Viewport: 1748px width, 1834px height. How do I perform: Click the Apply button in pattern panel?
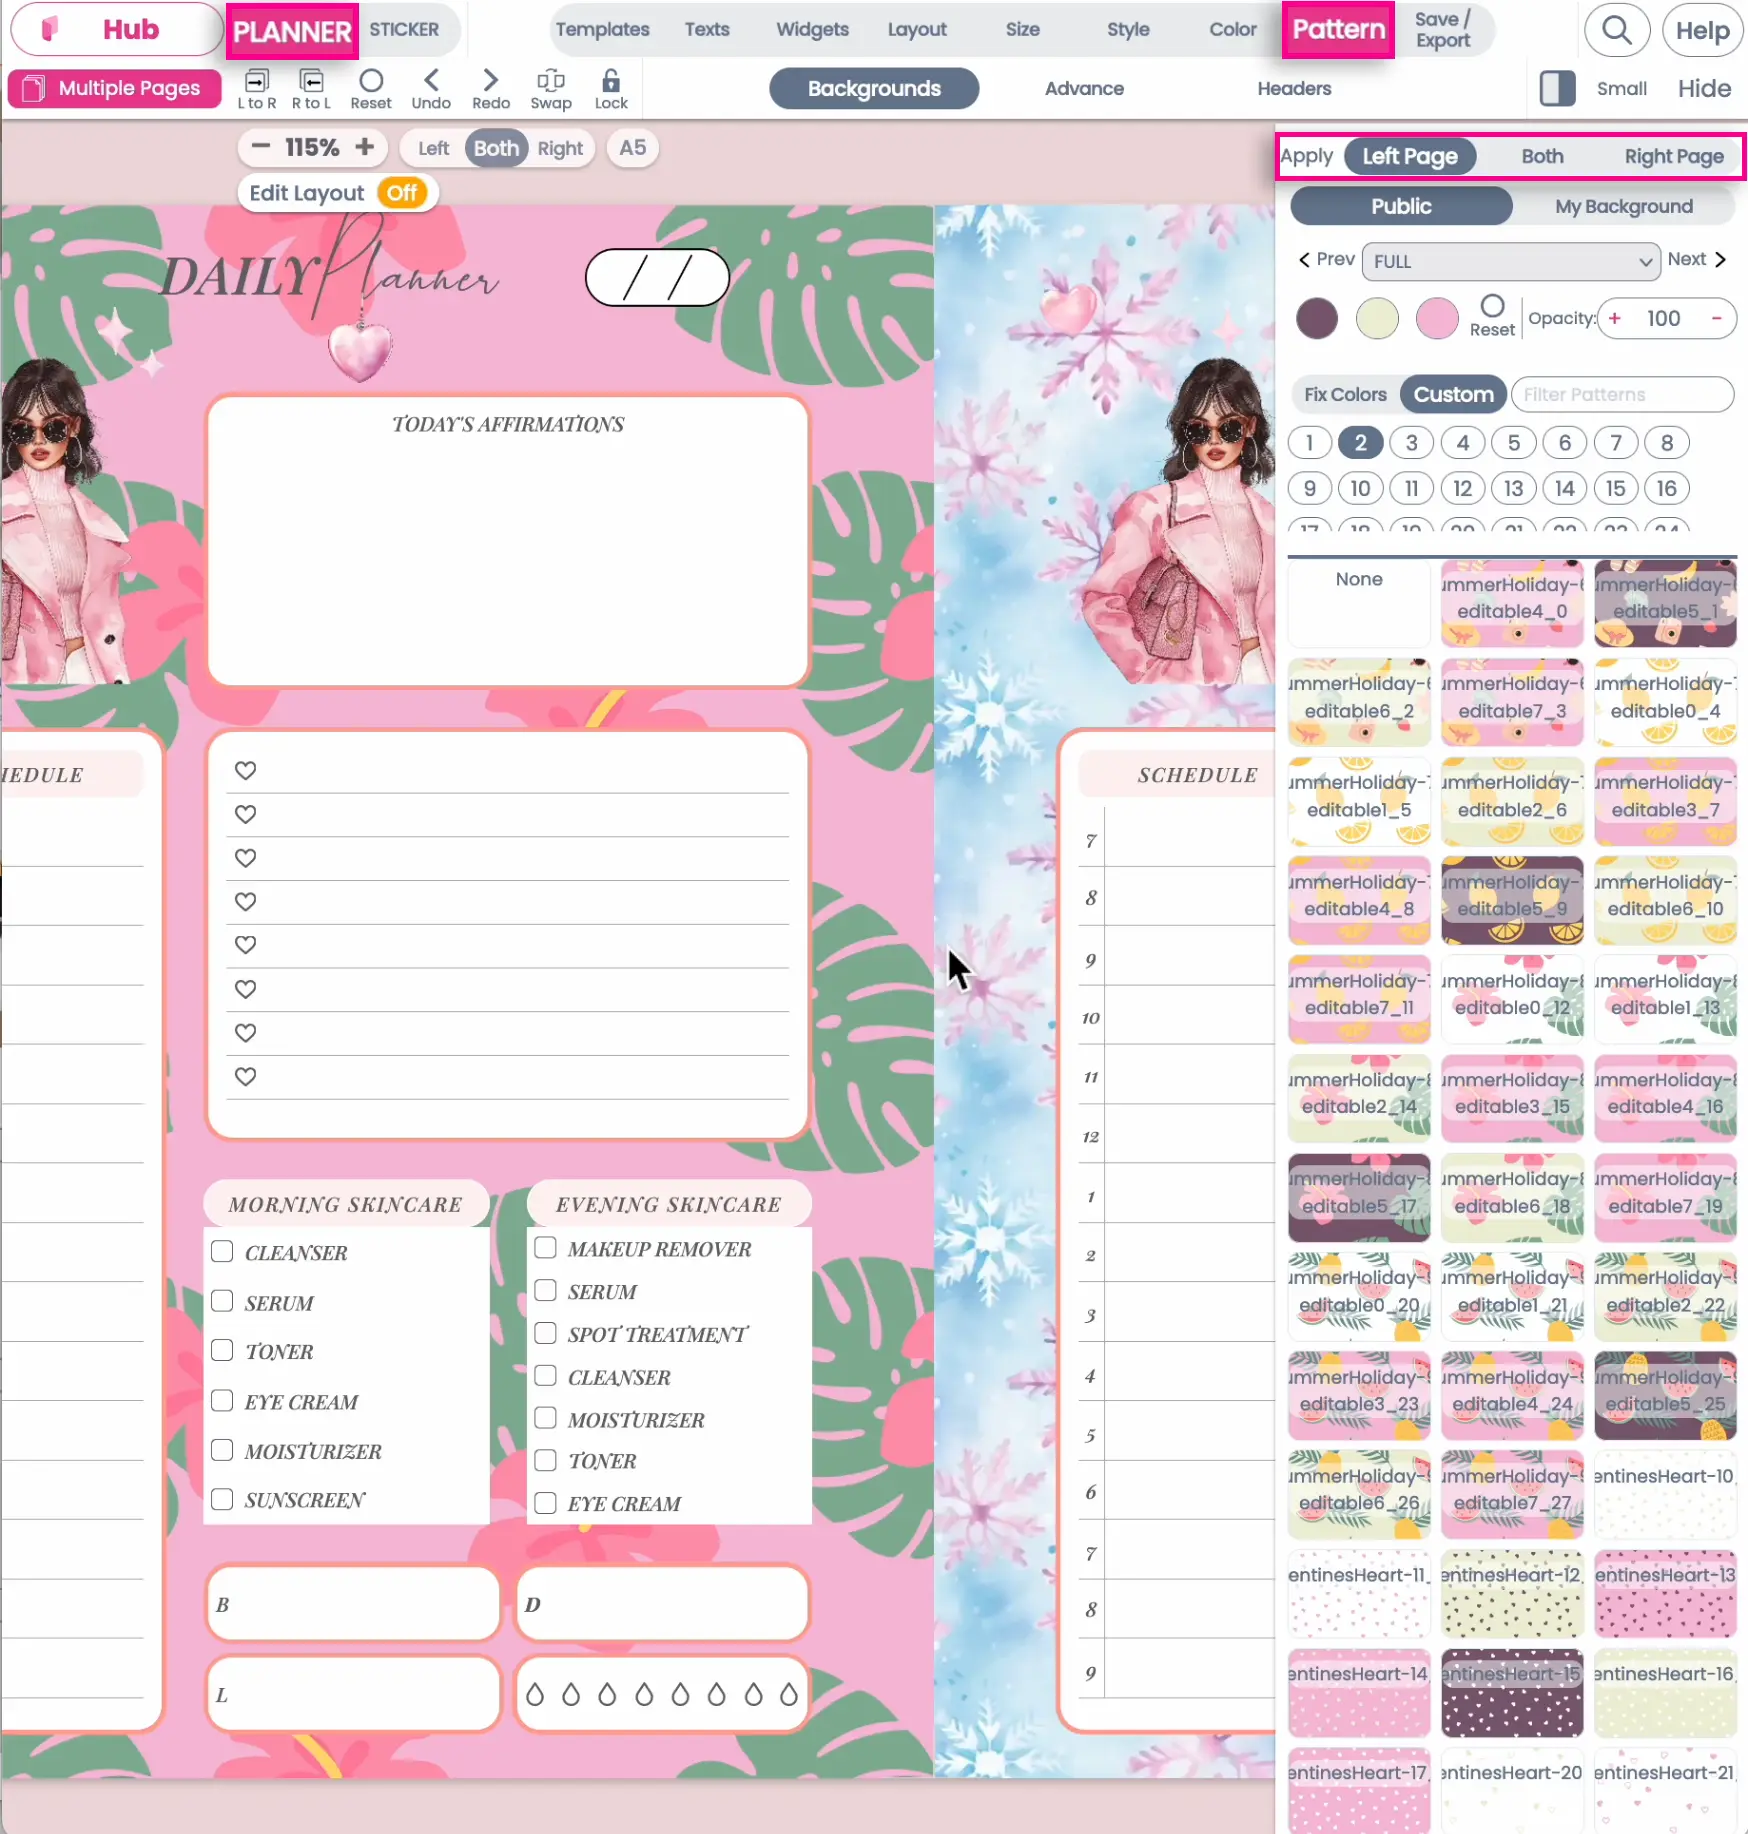click(1307, 156)
